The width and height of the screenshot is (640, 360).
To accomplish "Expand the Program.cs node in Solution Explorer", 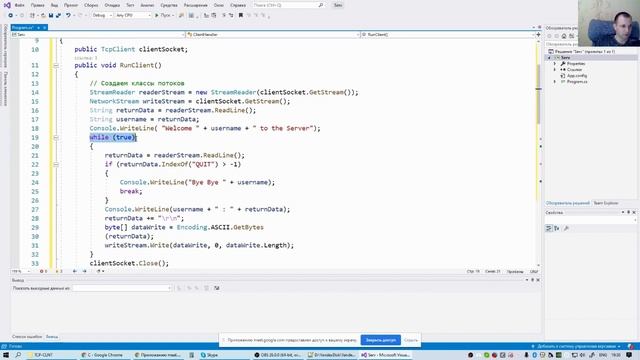I will tap(555, 82).
